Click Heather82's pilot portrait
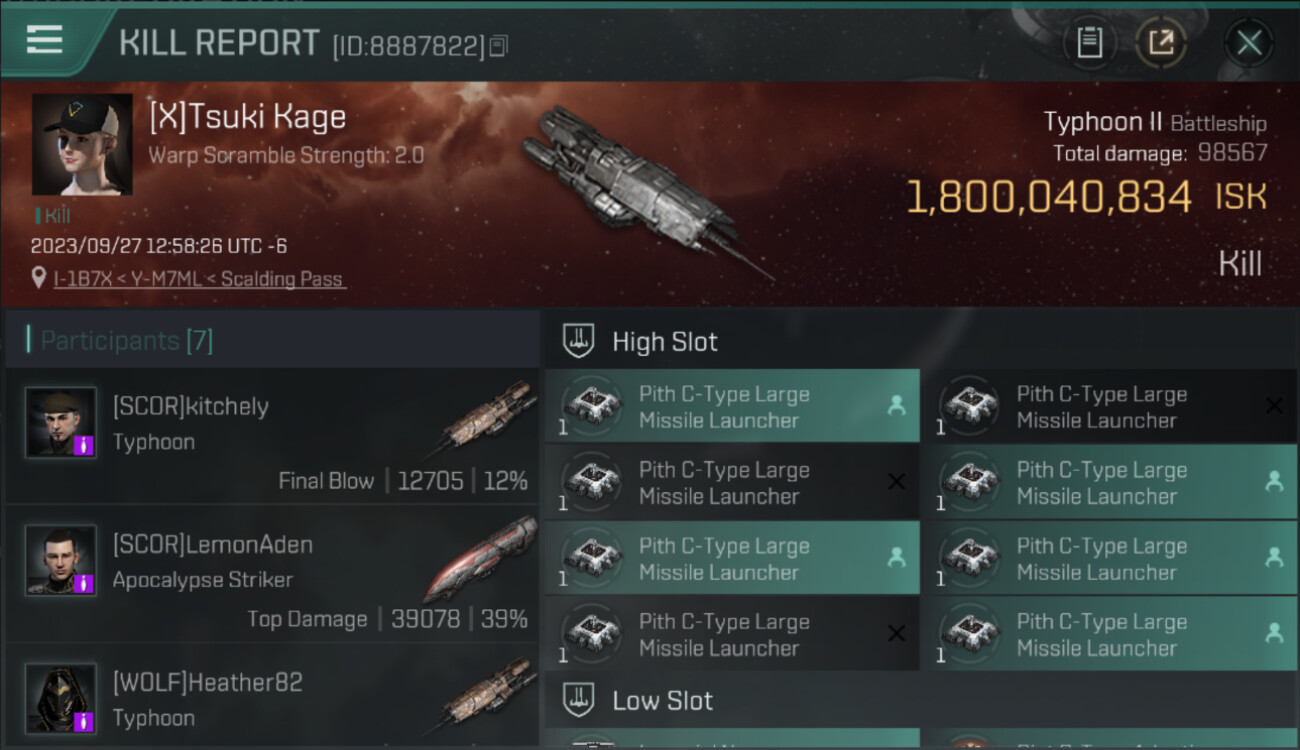Image resolution: width=1300 pixels, height=750 pixels. (61, 697)
